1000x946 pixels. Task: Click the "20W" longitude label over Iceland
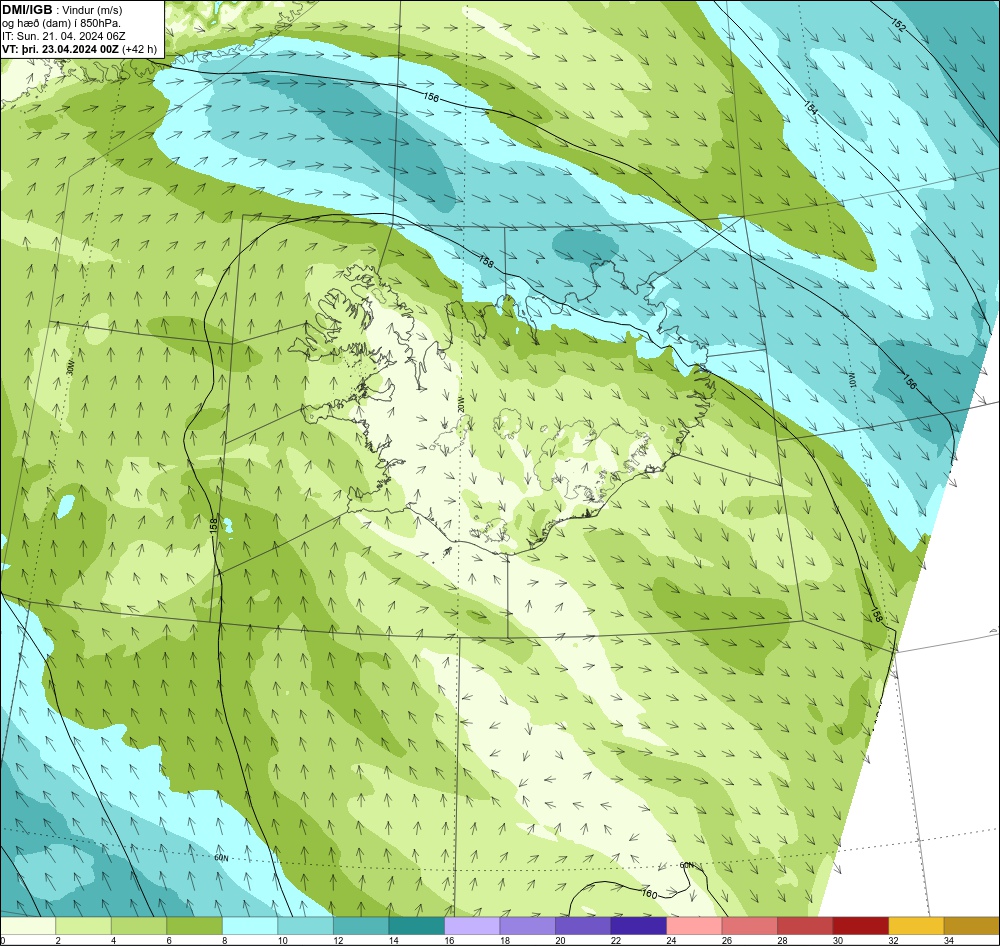460,404
